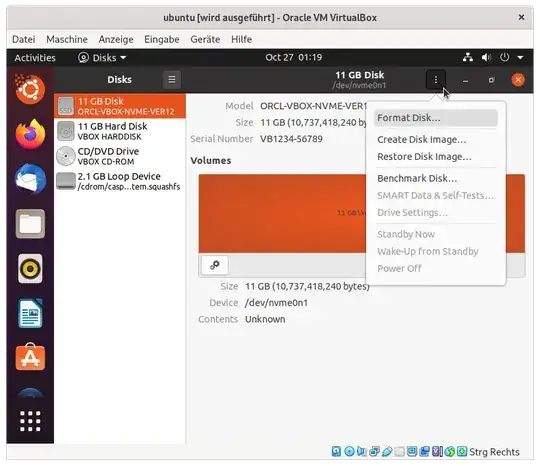Launch Firefox from the dock
Screen dimensions: 540x466
click(x=30, y=134)
